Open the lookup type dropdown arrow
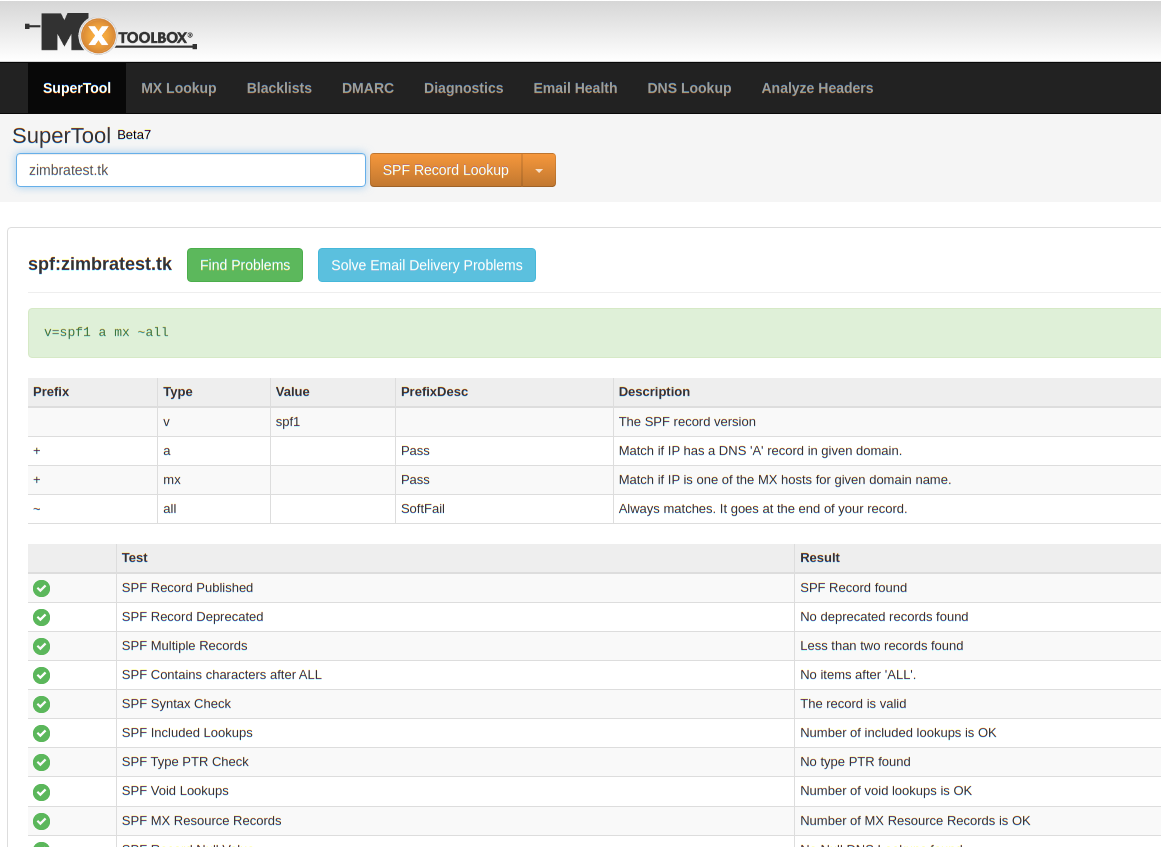Image resolution: width=1161 pixels, height=847 pixels. click(539, 170)
